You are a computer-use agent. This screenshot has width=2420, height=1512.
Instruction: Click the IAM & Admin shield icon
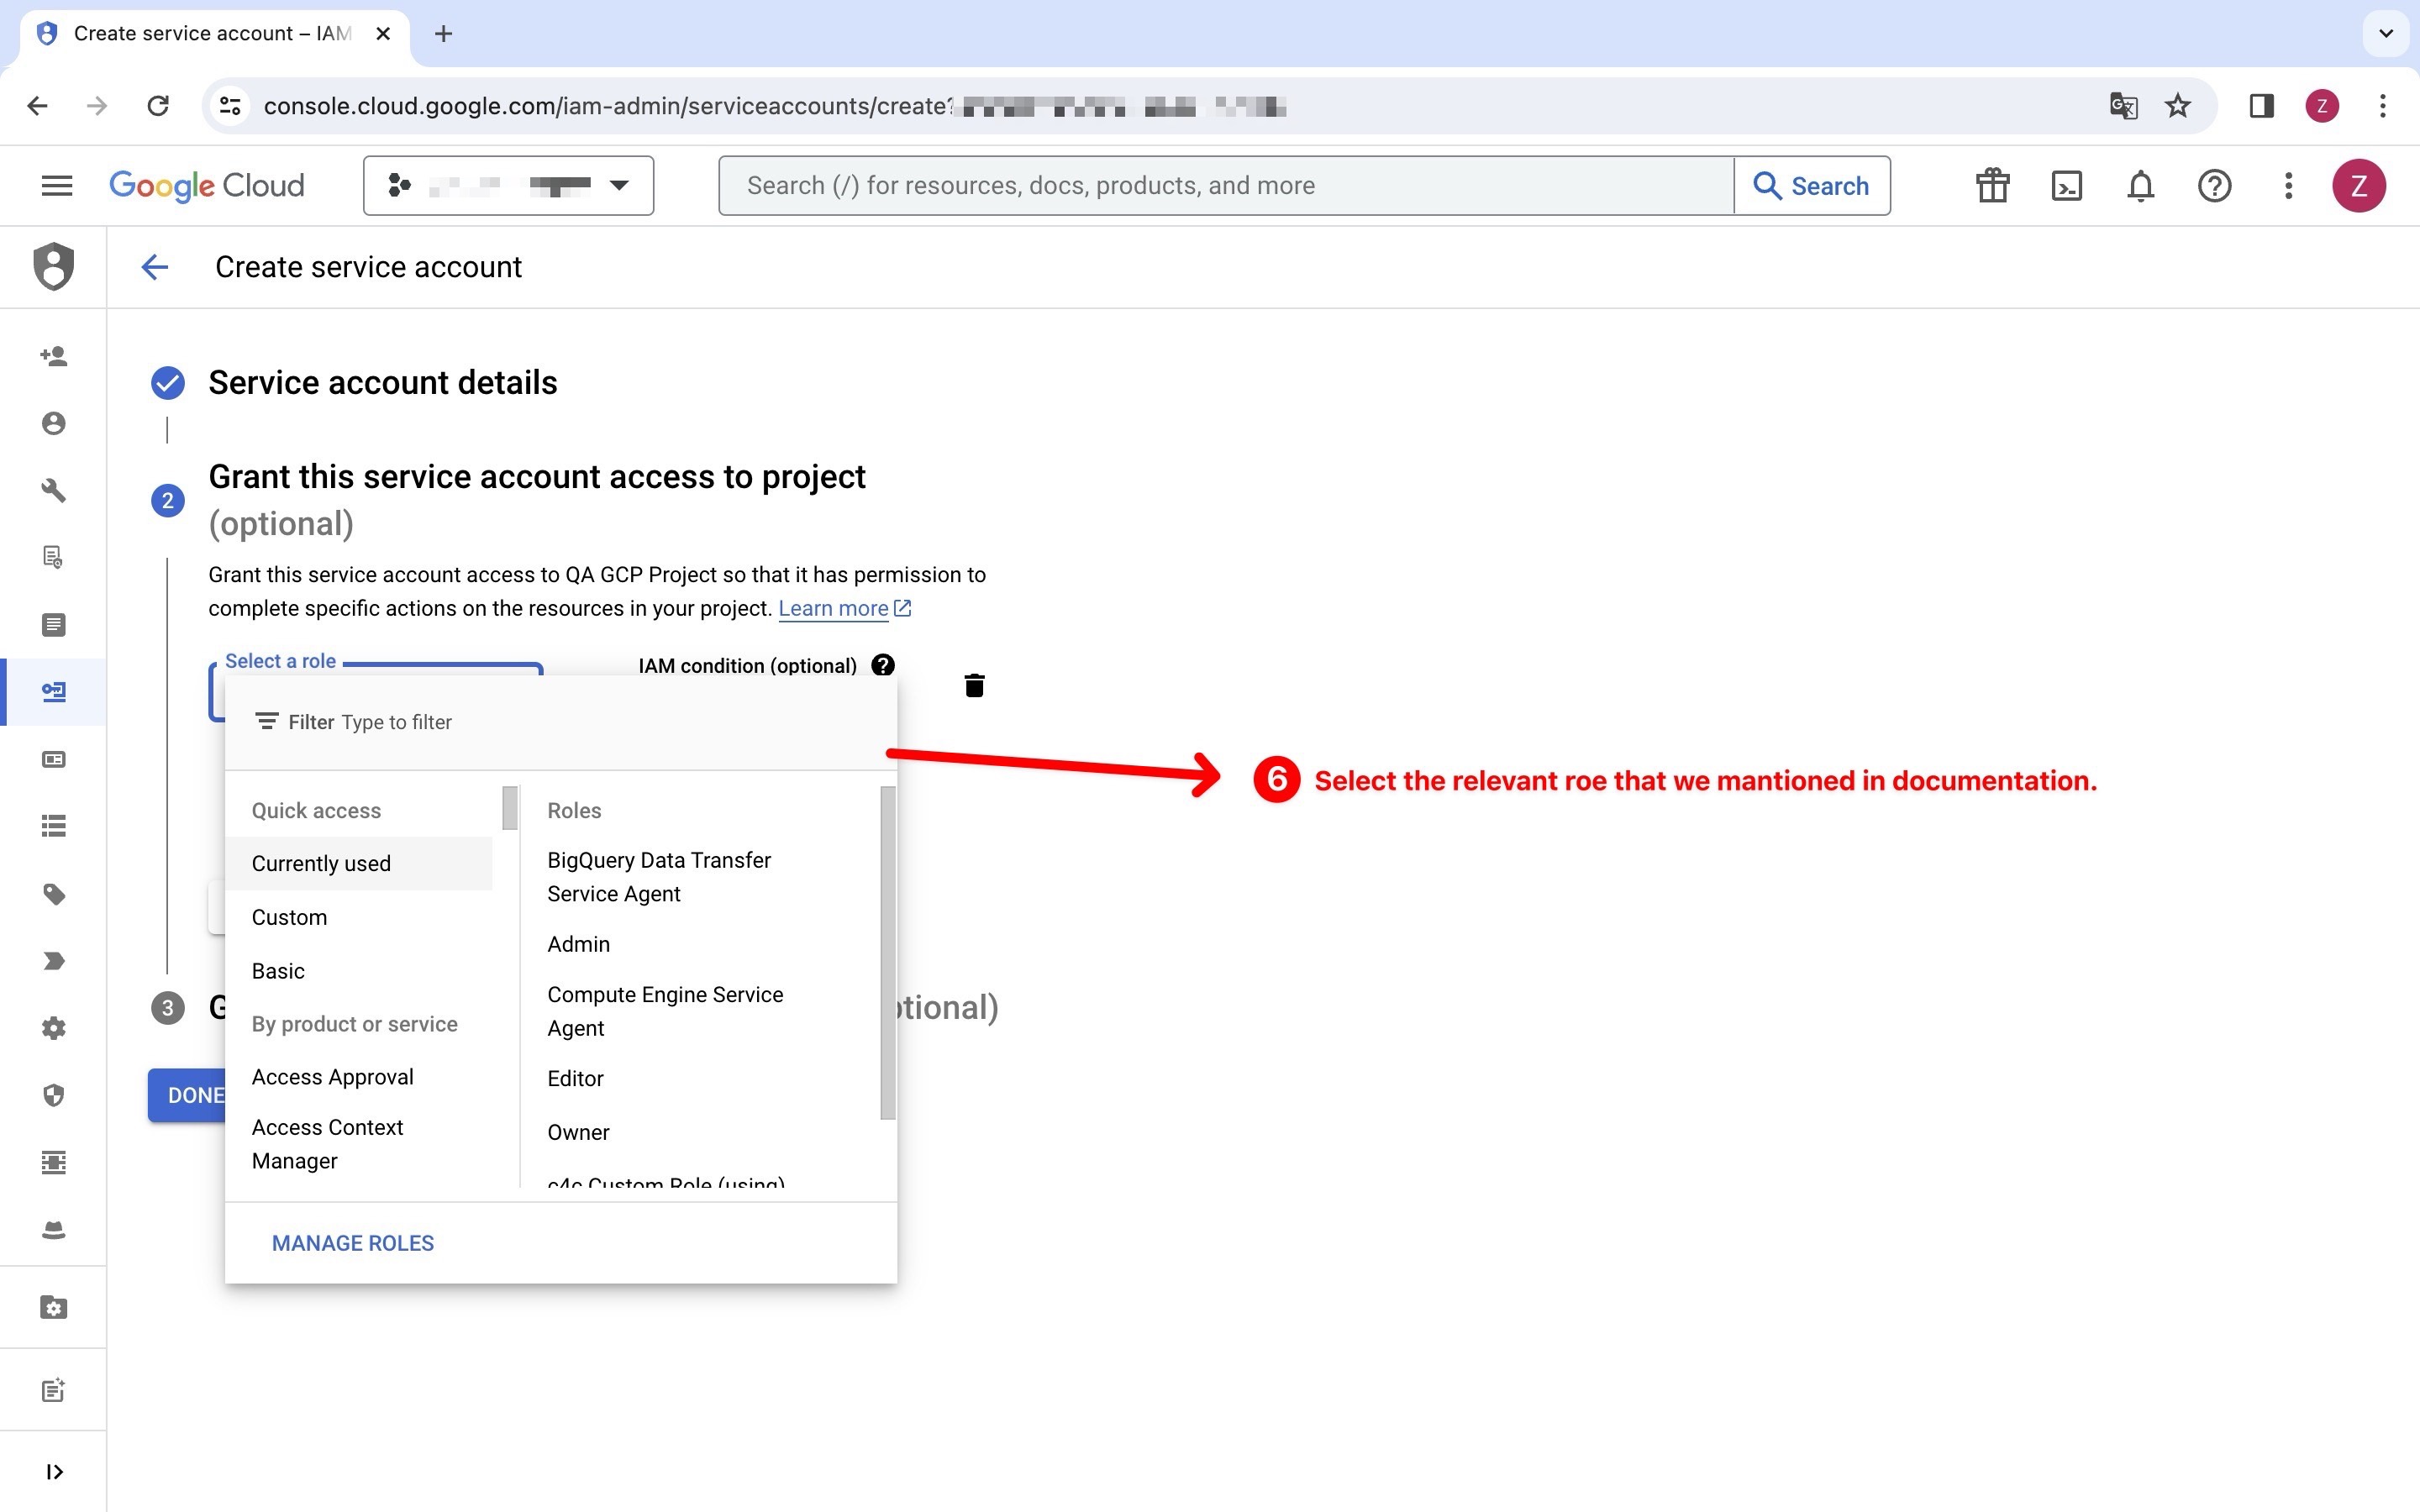54,266
